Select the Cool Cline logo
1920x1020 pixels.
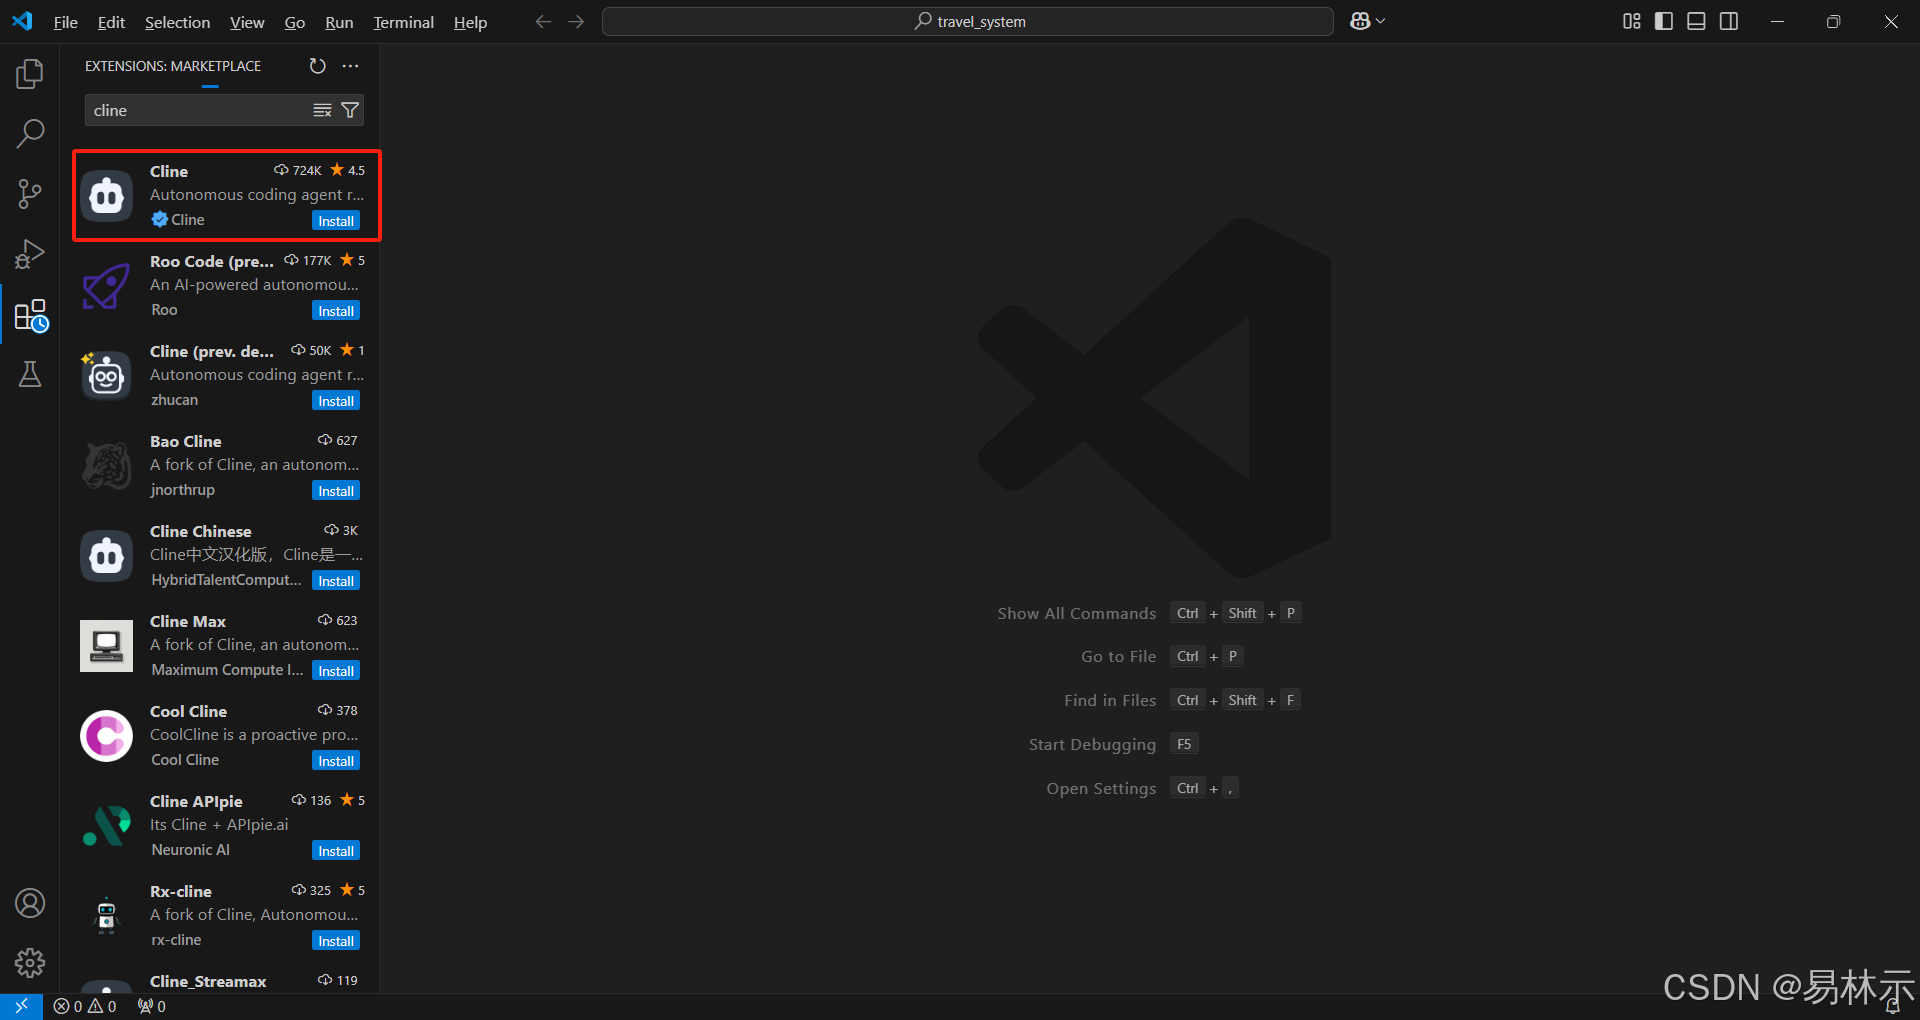[106, 736]
